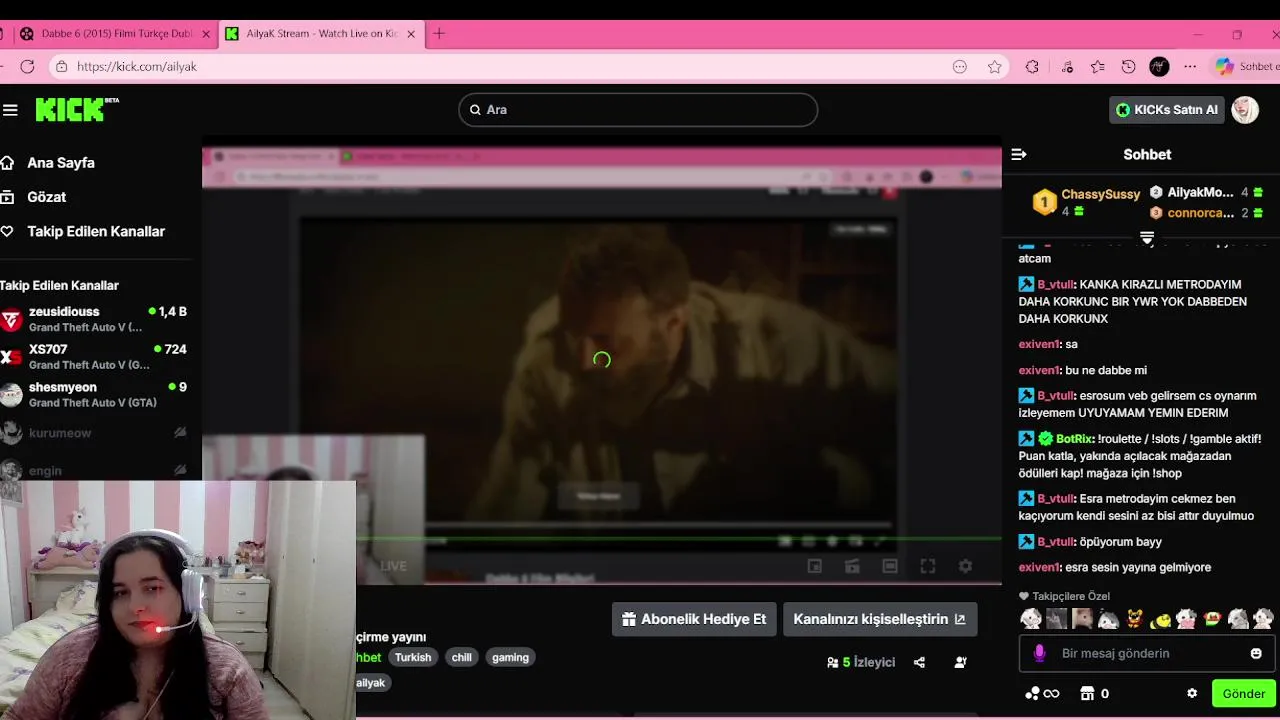Viewport: 1280px width, 720px height.
Task: Open browser favorites list icon
Action: point(1097,66)
